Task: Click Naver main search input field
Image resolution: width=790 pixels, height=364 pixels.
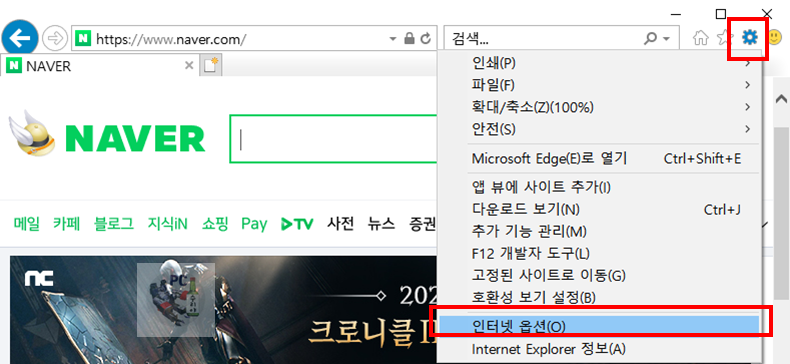Action: point(334,139)
